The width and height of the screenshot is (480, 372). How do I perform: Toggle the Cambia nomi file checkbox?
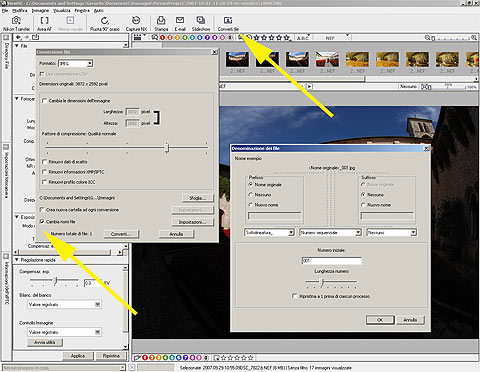coord(42,221)
